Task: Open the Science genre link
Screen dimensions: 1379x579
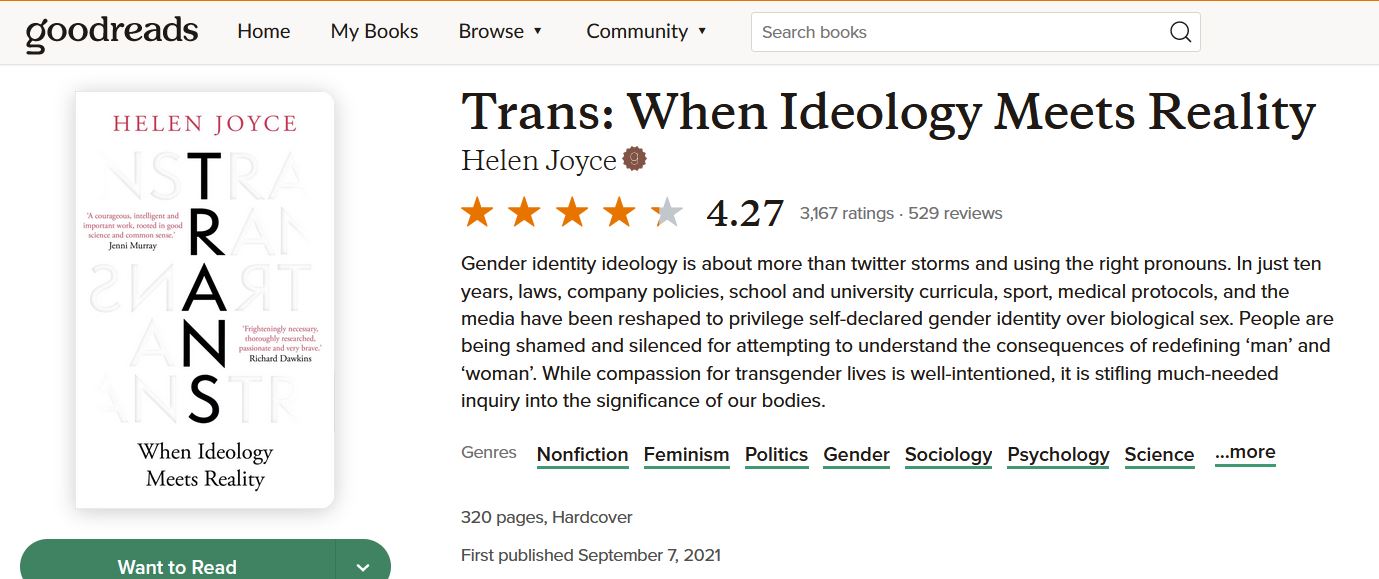Action: tap(1159, 455)
